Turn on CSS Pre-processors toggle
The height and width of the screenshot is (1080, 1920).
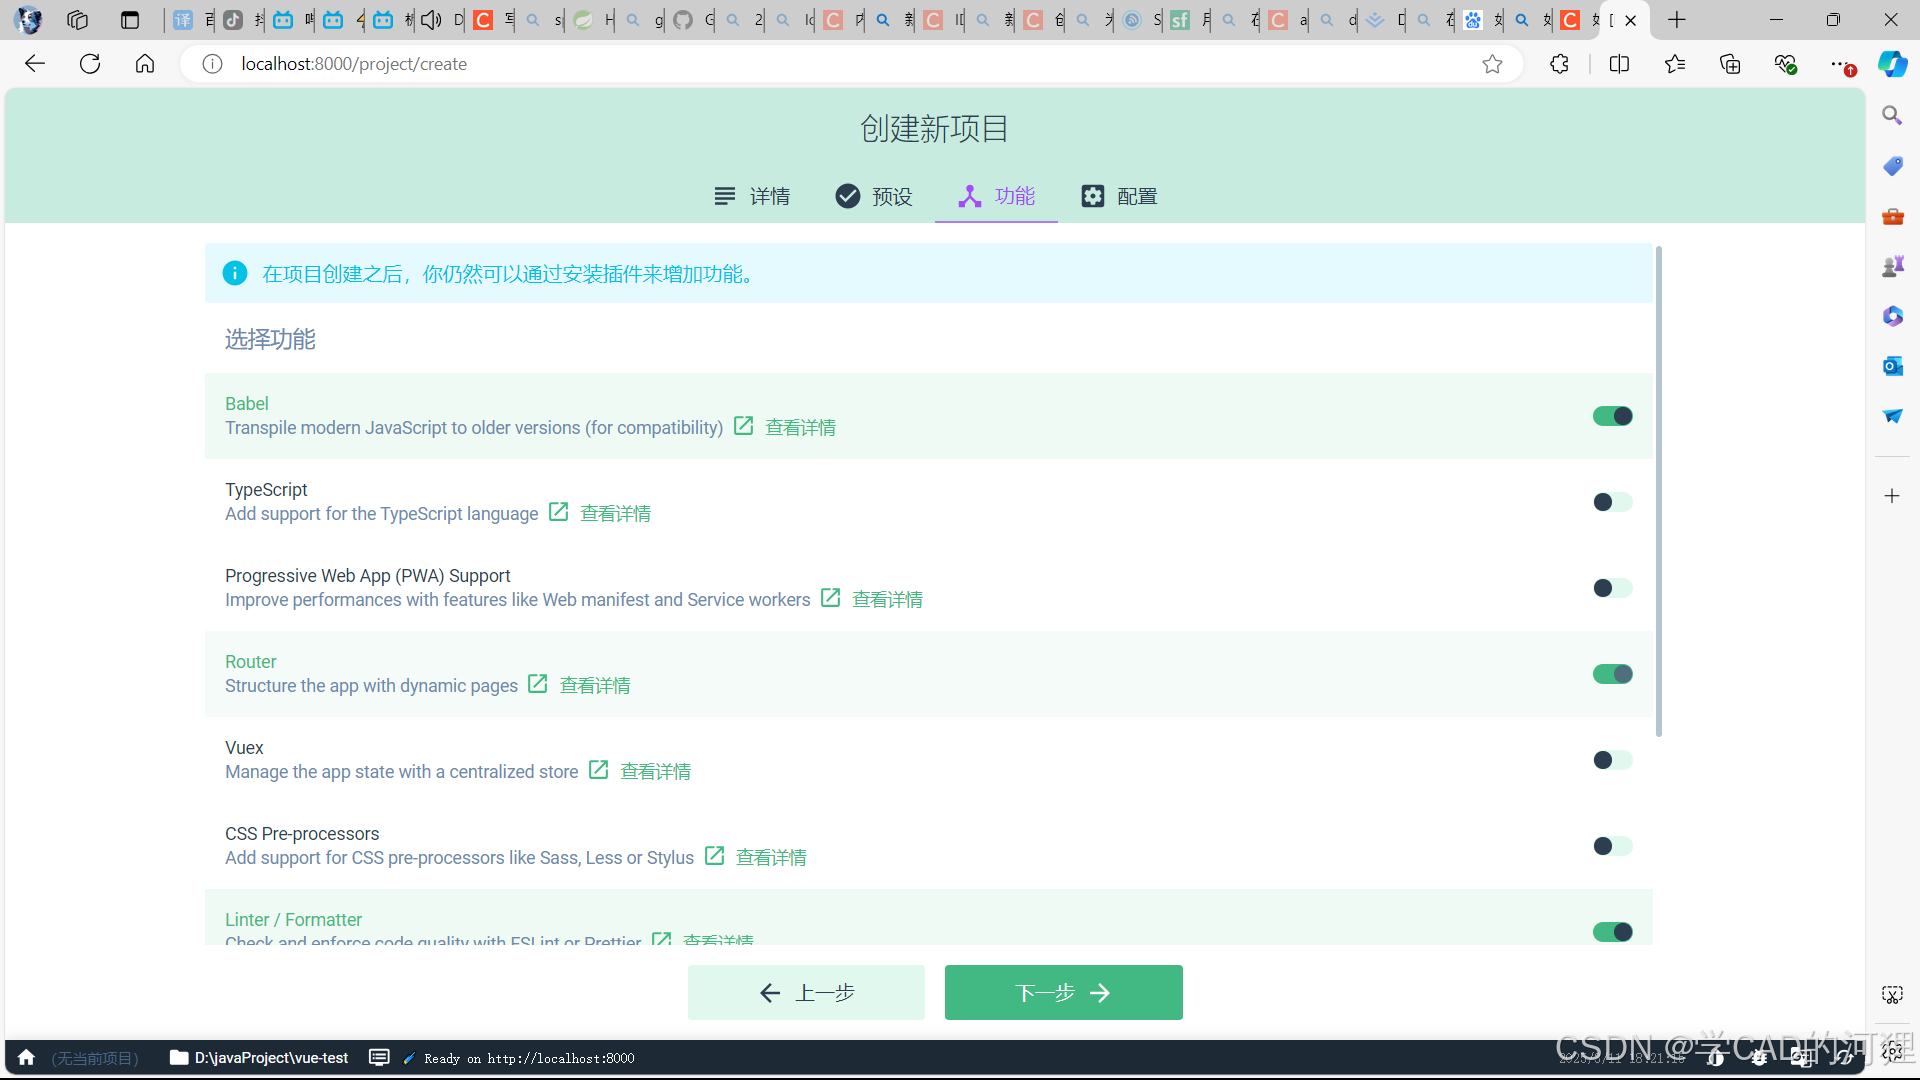[1612, 846]
